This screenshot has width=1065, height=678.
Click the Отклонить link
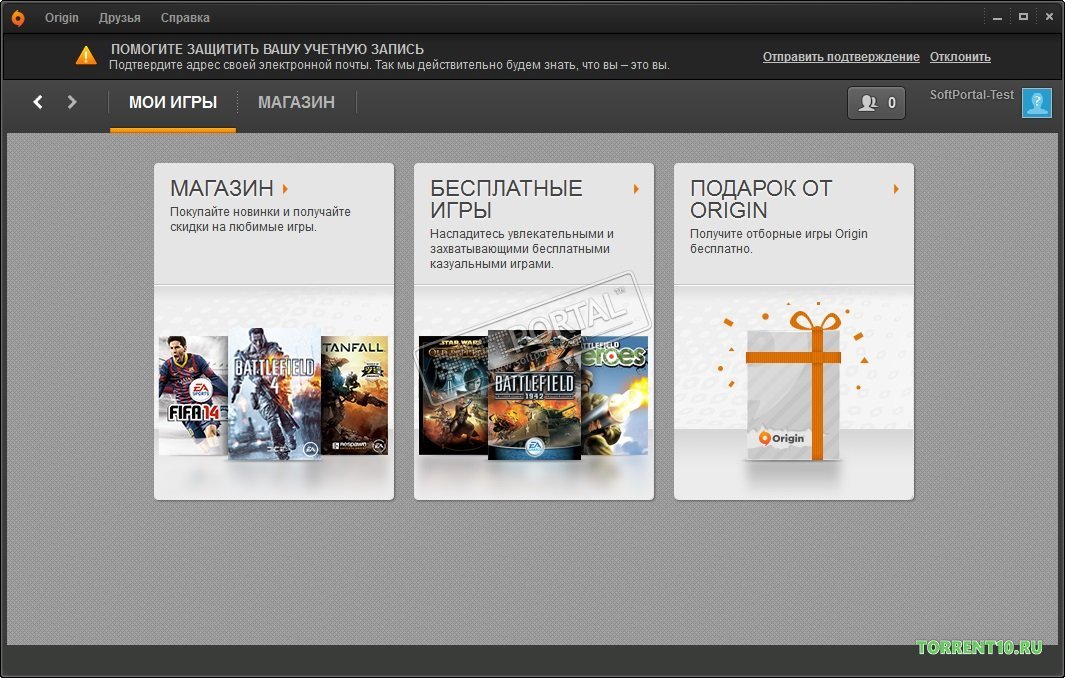pos(960,57)
